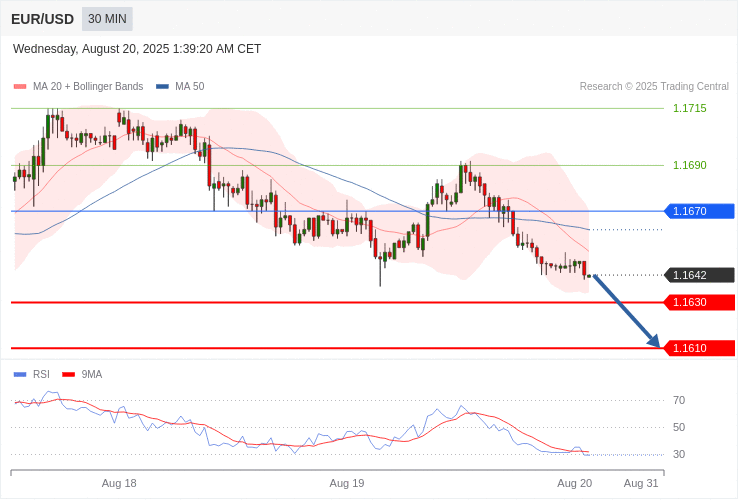738x500 pixels.
Task: Click 'Research © 2025 Trading Central' credit
Action: pyautogui.click(x=654, y=87)
